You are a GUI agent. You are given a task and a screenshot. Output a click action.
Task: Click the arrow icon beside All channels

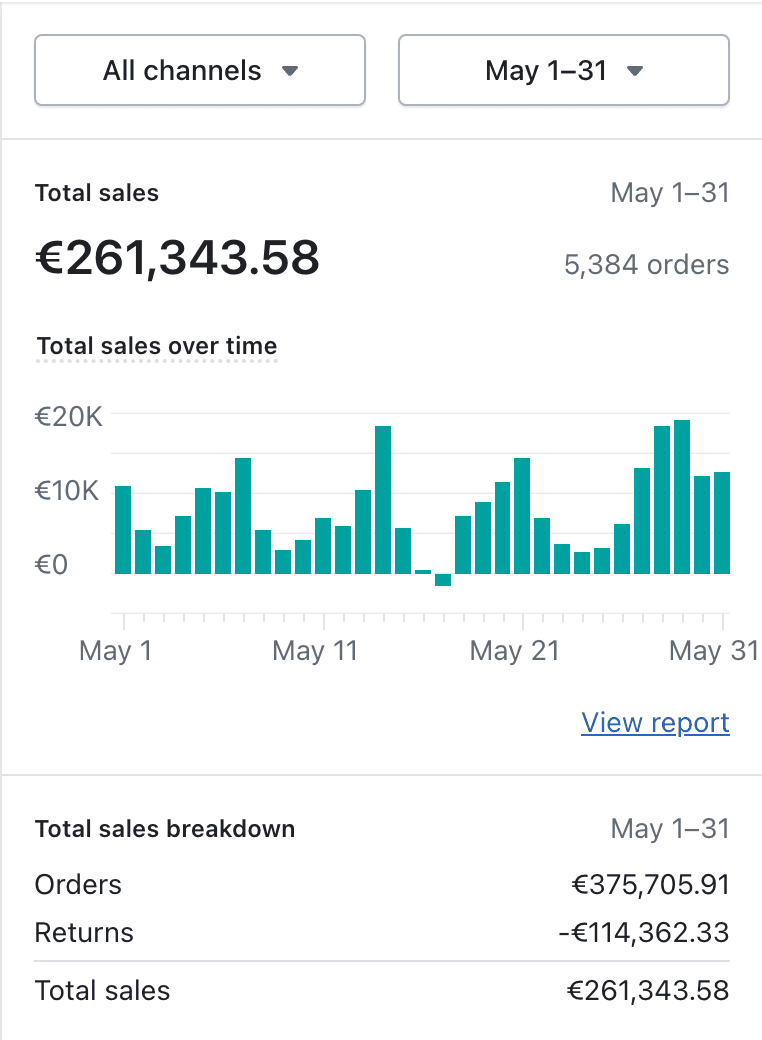290,71
